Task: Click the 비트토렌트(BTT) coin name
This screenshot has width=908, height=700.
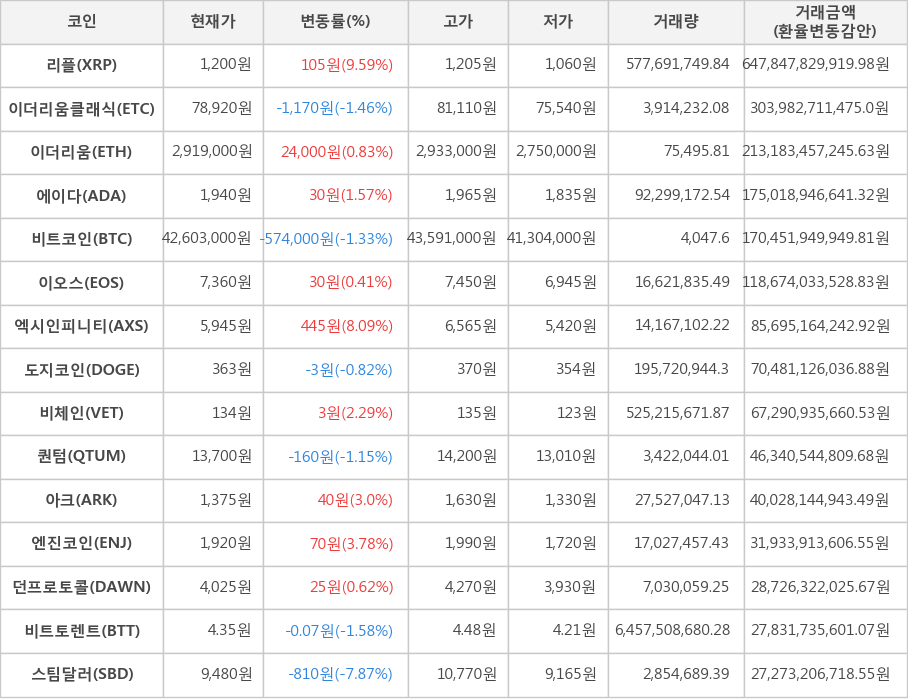Action: (81, 631)
